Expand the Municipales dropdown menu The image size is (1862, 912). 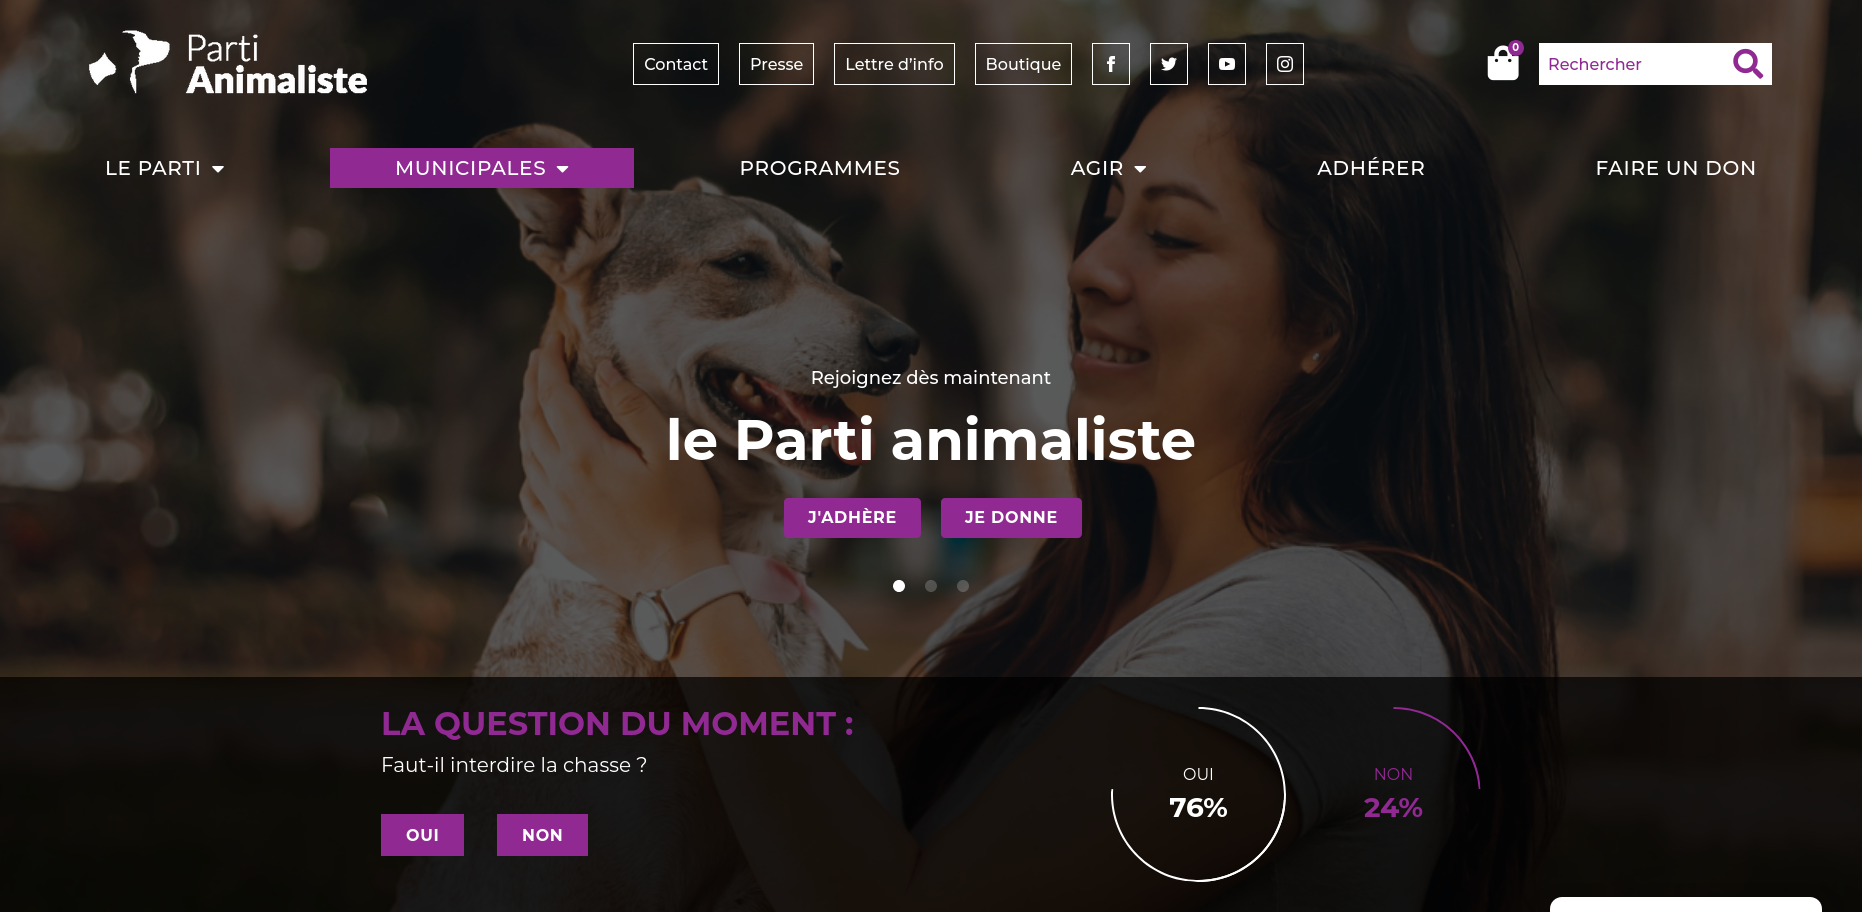coord(482,168)
